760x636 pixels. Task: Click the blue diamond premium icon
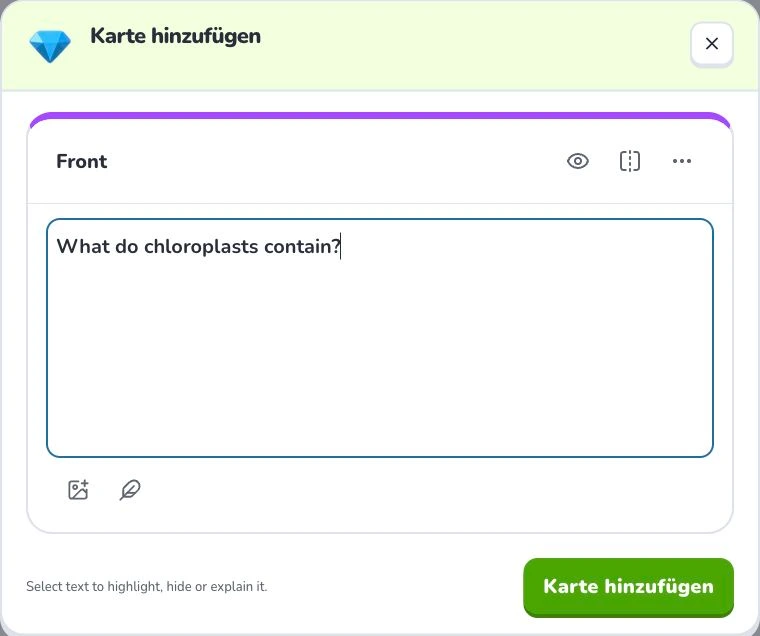(50, 46)
